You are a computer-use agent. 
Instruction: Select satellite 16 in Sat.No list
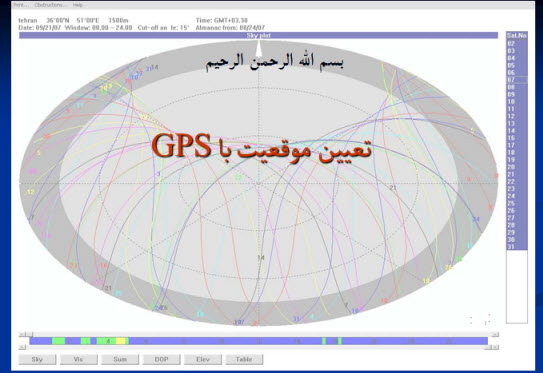coord(517,138)
